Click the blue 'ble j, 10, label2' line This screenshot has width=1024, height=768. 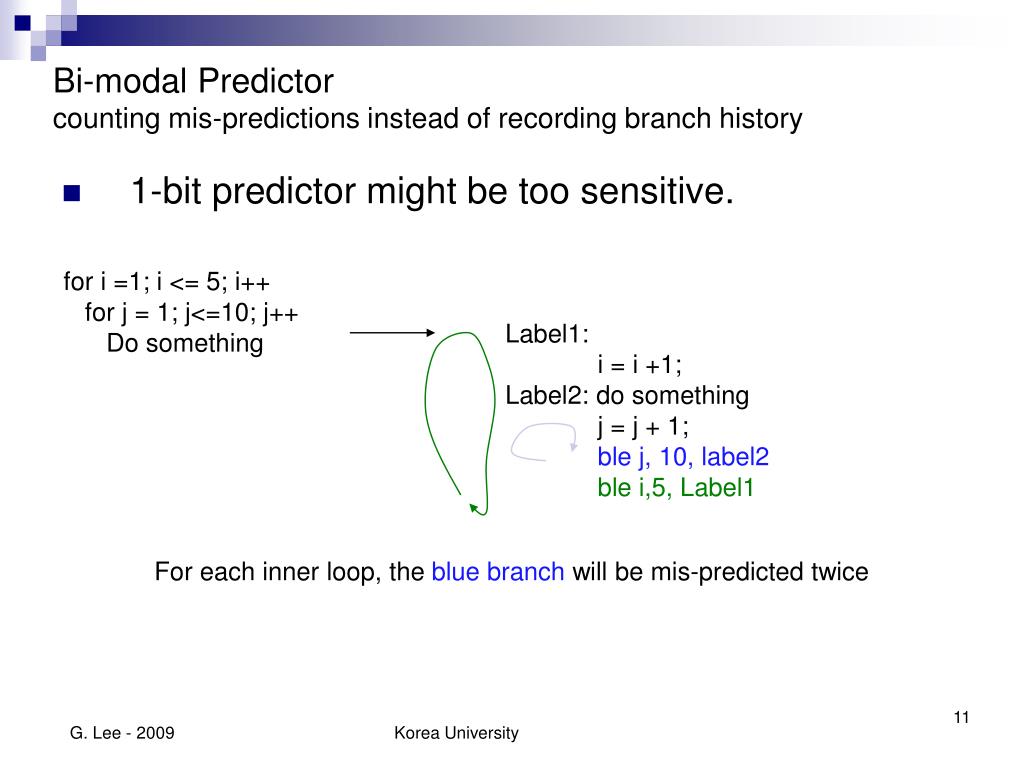tap(682, 457)
